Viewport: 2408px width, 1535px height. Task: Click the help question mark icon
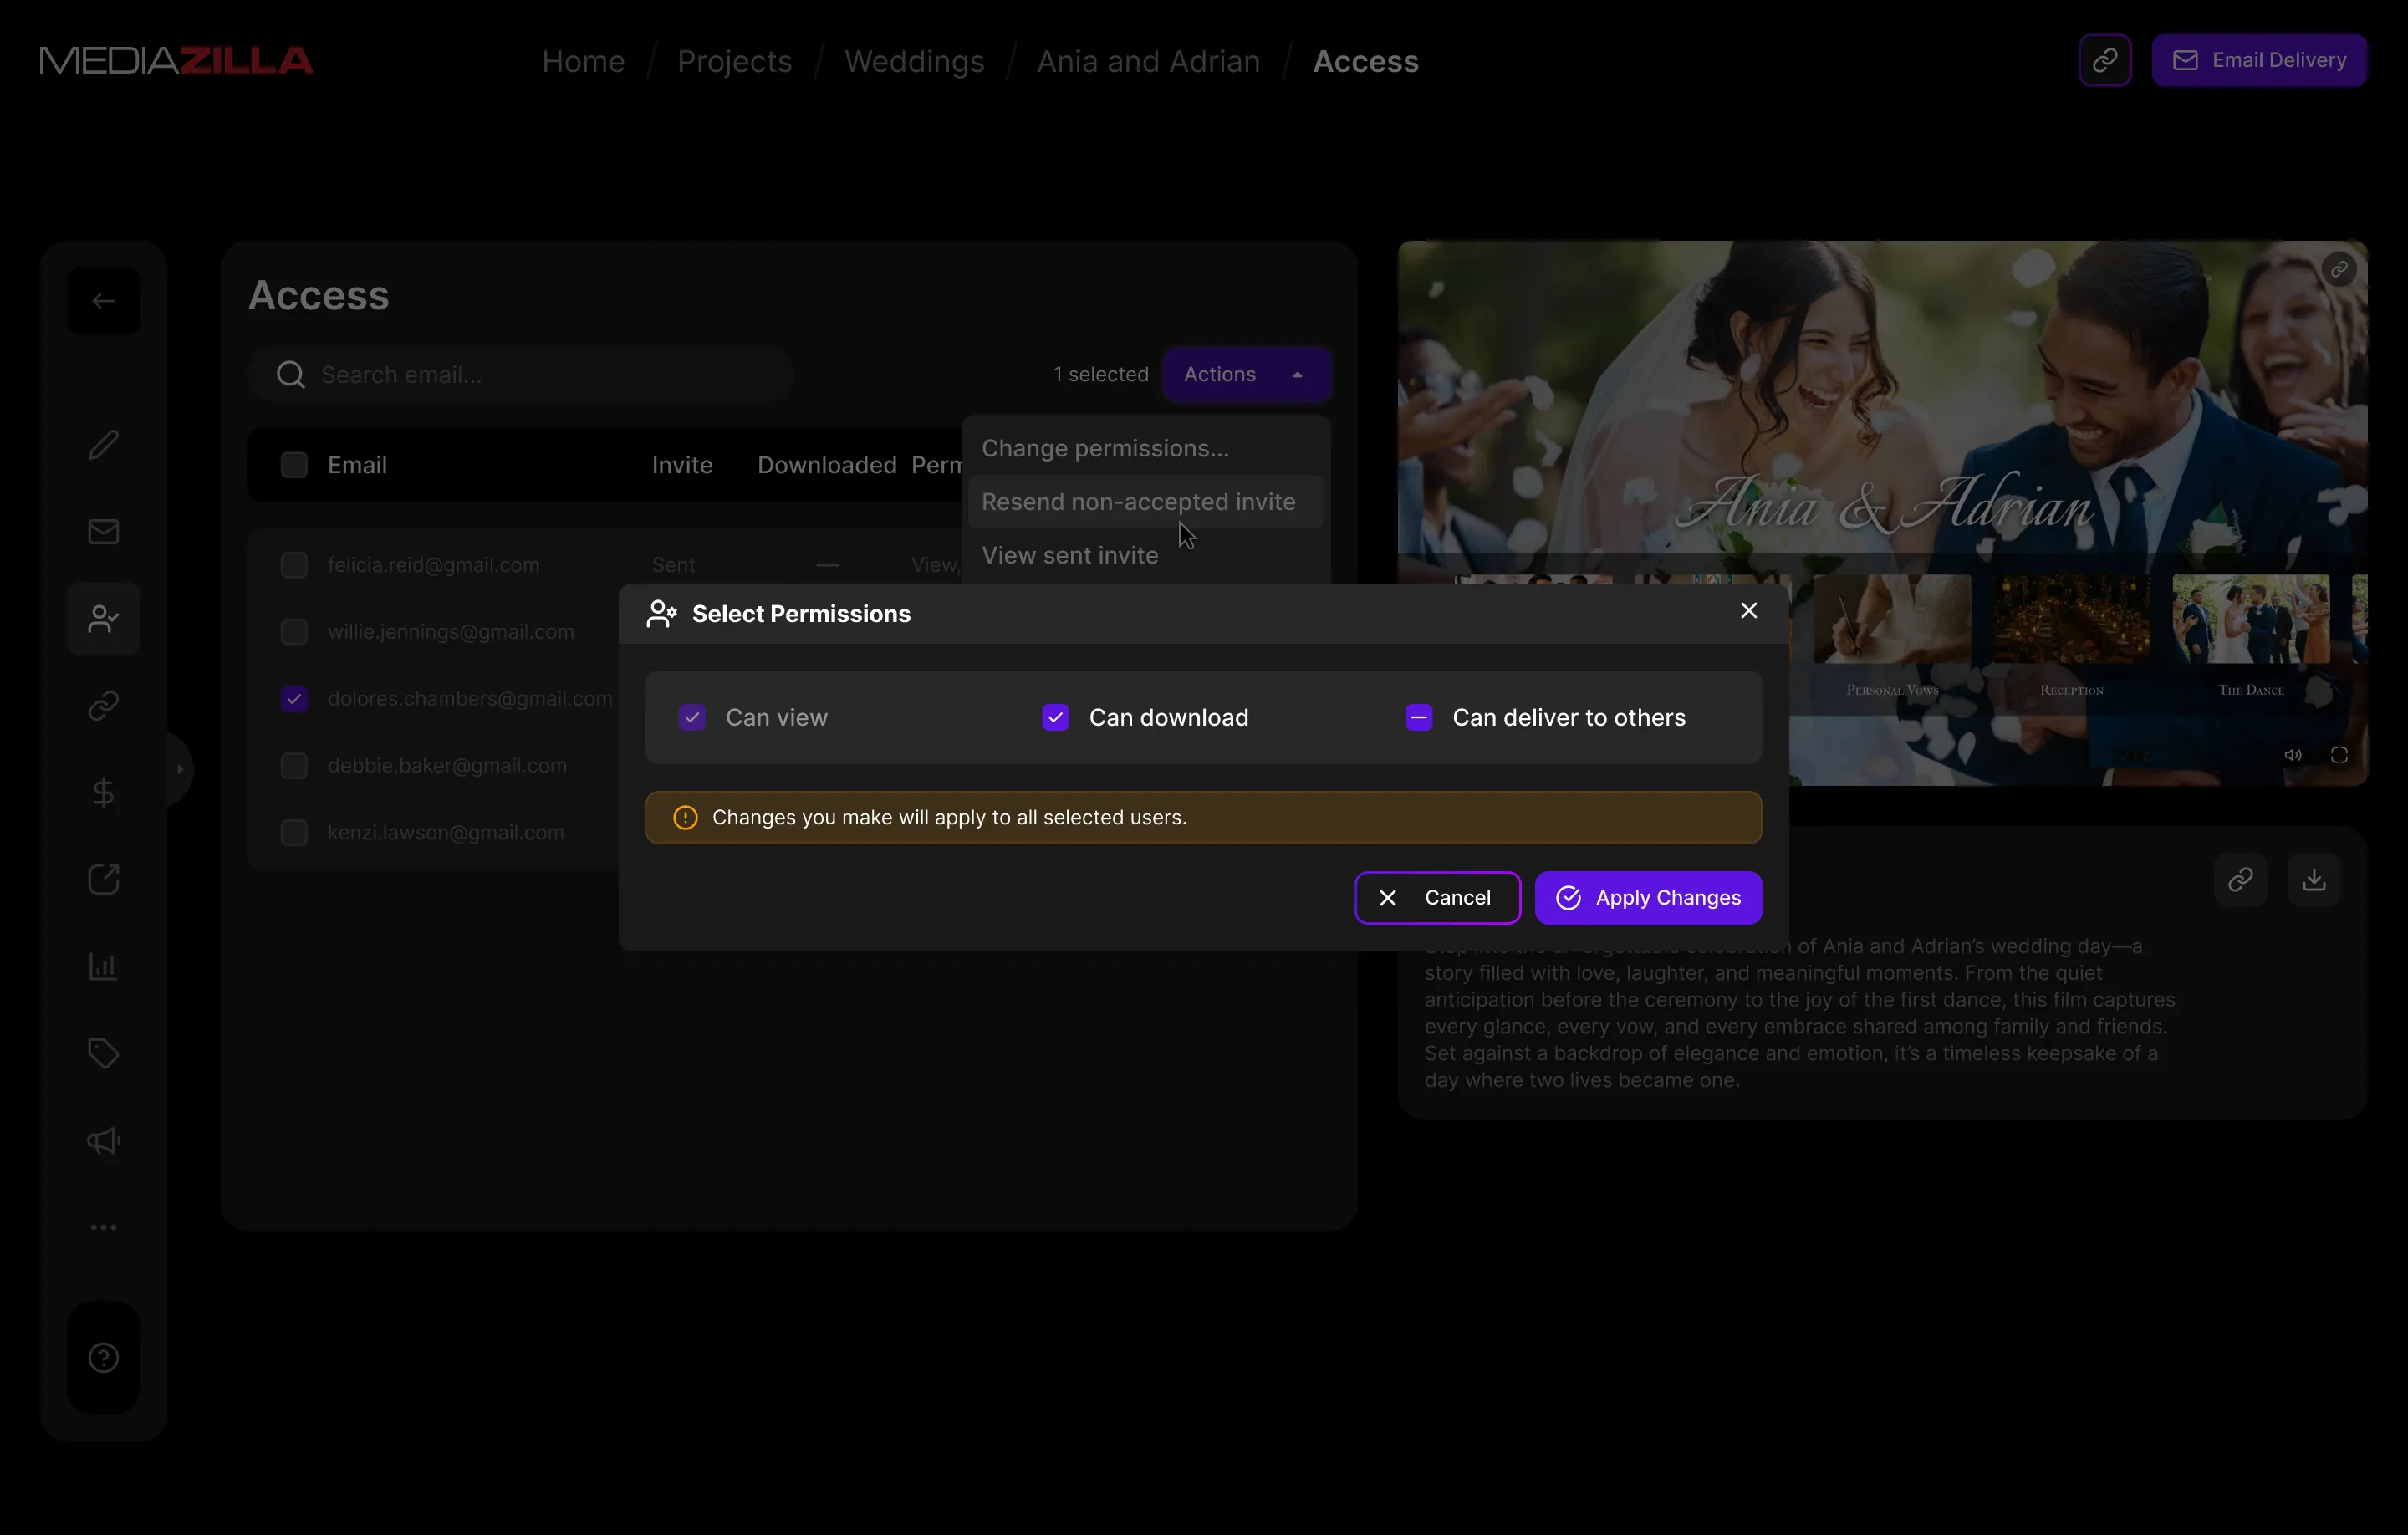point(104,1356)
